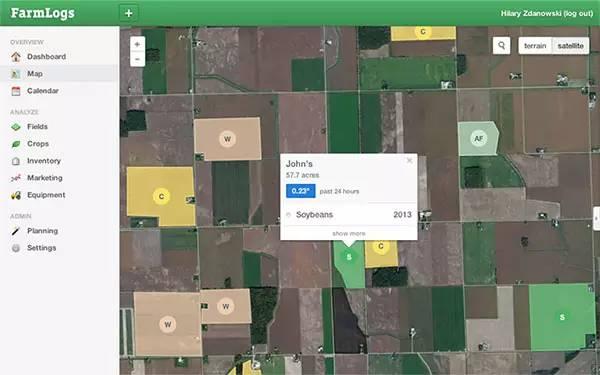Click the Crops leaf icon
This screenshot has width=600, height=375.
16,144
